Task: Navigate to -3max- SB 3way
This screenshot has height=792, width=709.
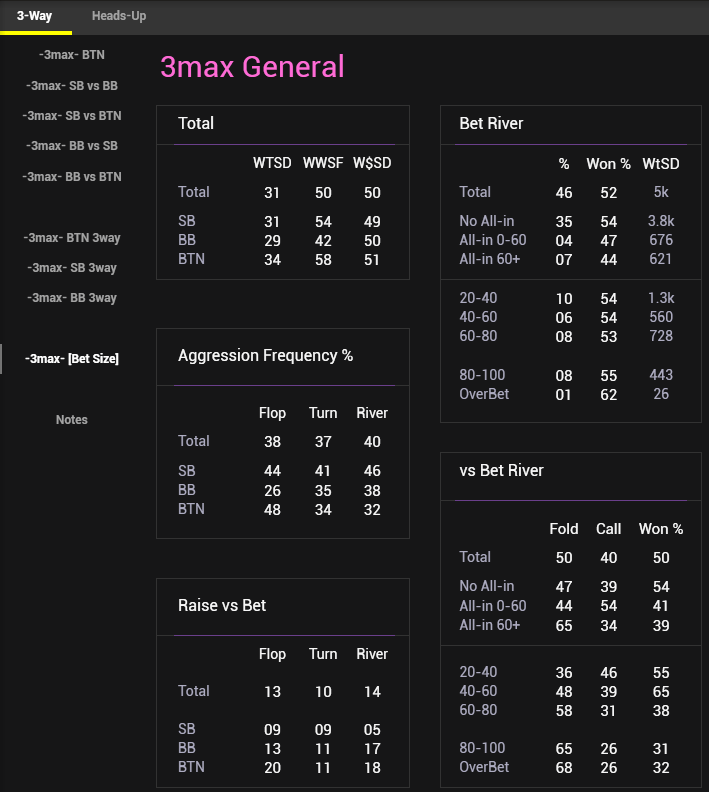Action: click(72, 268)
